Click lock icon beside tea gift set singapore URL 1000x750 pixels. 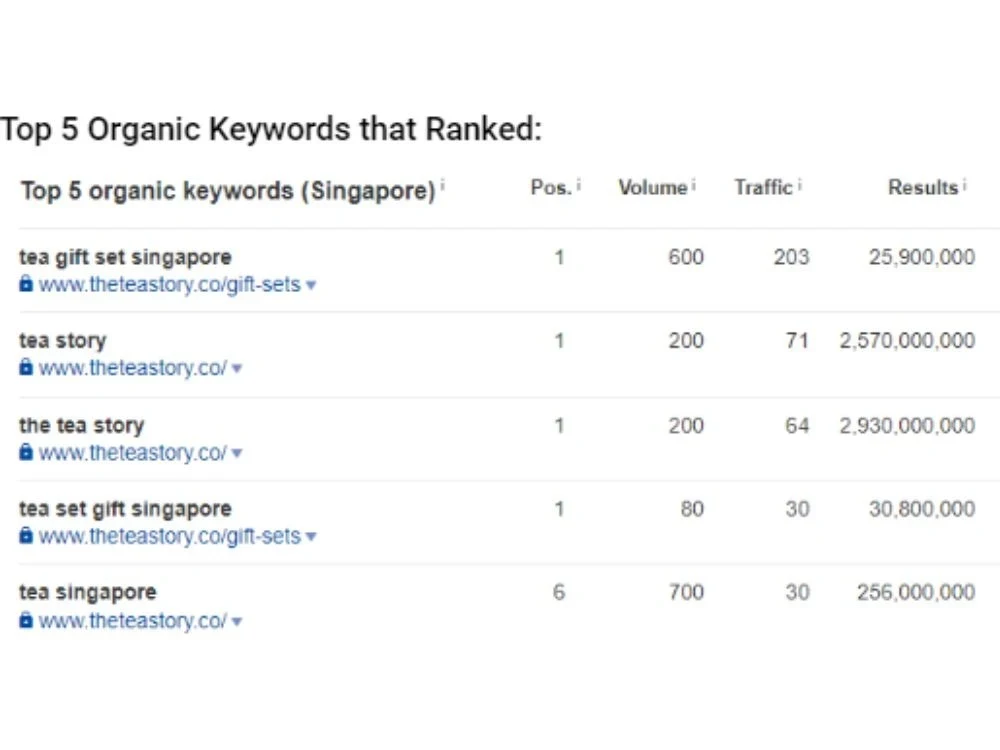tap(26, 283)
